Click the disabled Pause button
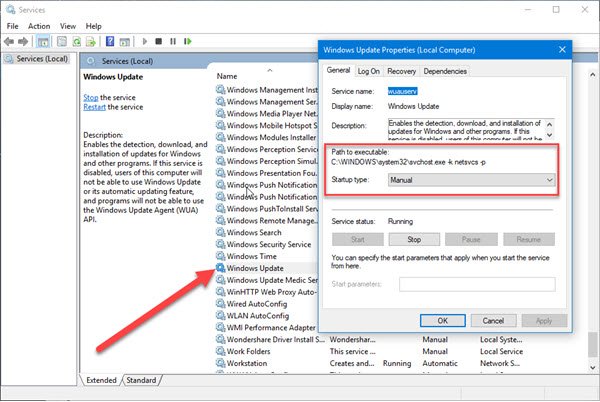The height and width of the screenshot is (402, 600). tap(471, 239)
